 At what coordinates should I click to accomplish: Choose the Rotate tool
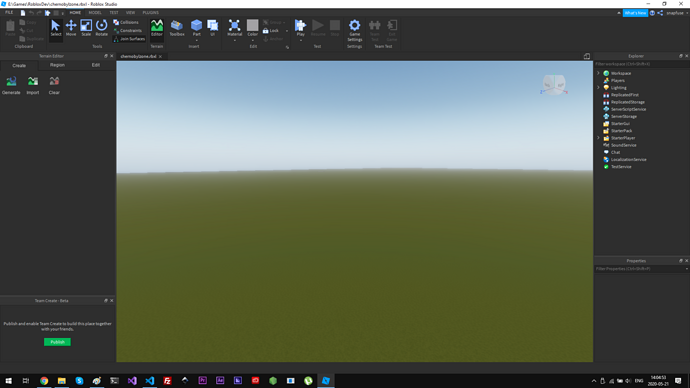(102, 28)
